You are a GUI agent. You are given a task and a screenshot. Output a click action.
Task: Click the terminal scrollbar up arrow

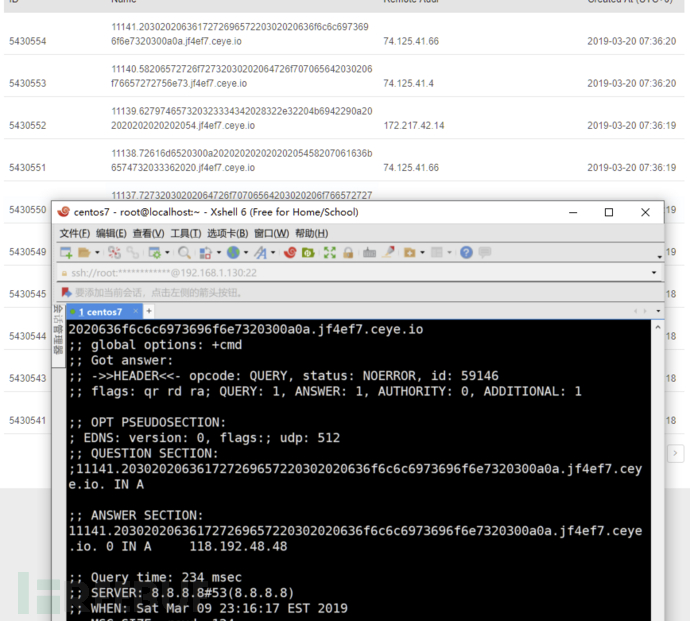coord(658,327)
